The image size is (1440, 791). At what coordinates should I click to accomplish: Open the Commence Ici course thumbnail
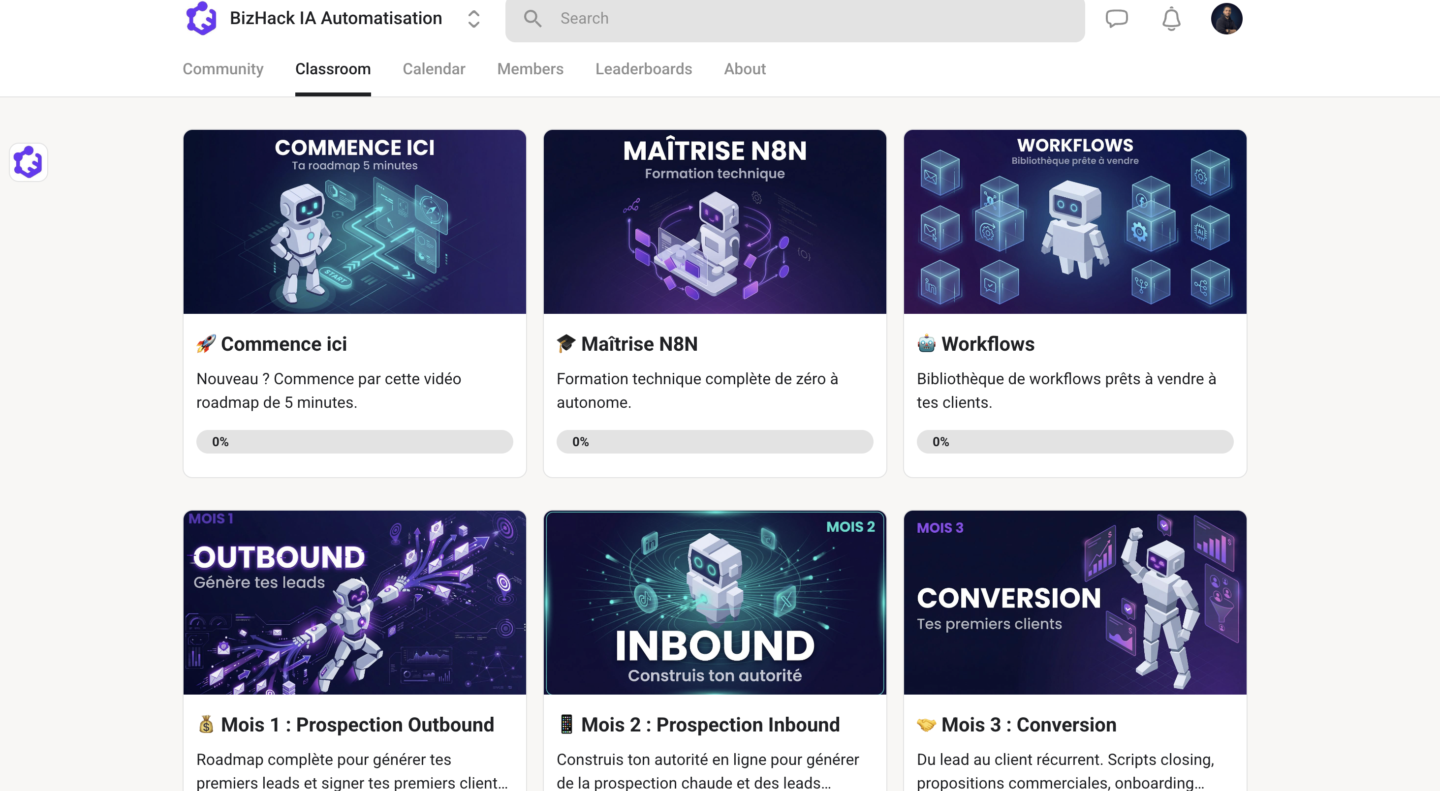[355, 222]
